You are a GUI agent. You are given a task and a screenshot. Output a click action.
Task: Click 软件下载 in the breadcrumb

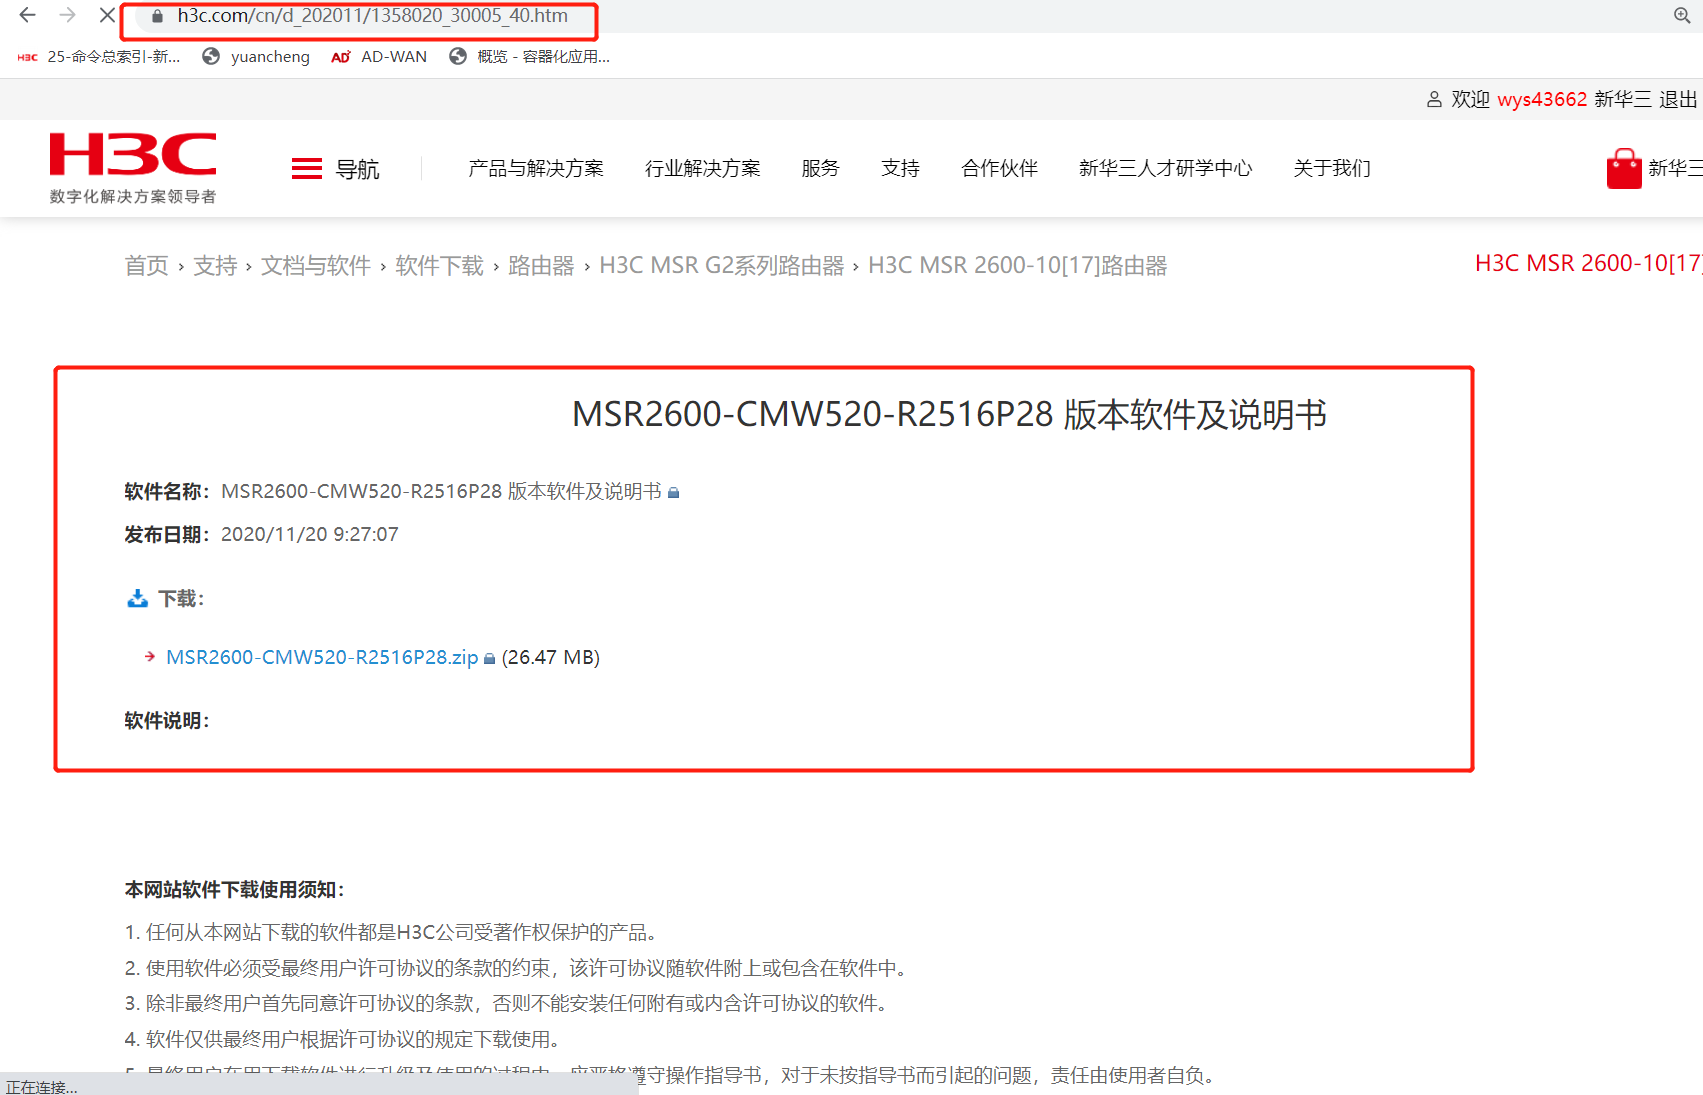click(439, 266)
